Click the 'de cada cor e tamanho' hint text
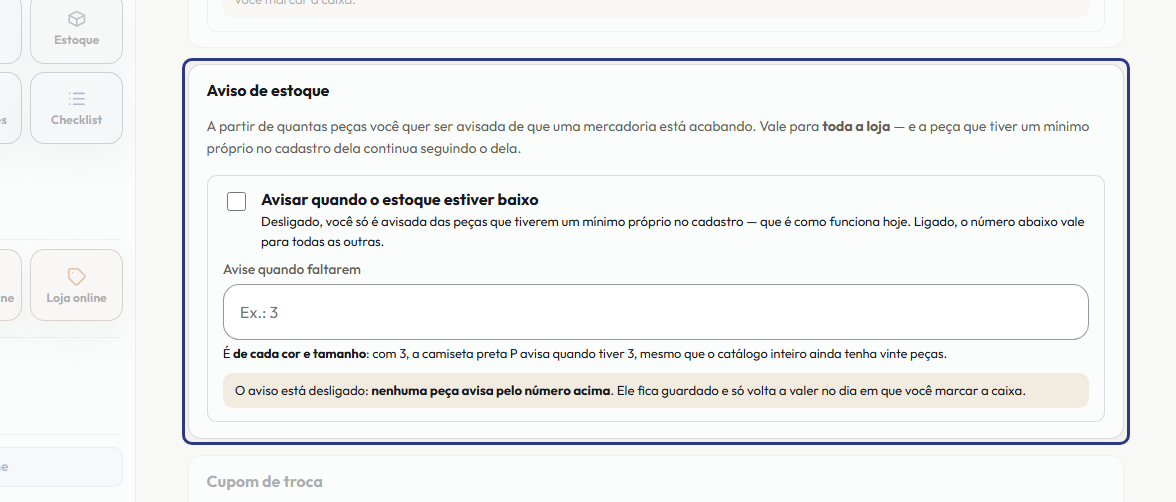 point(299,354)
